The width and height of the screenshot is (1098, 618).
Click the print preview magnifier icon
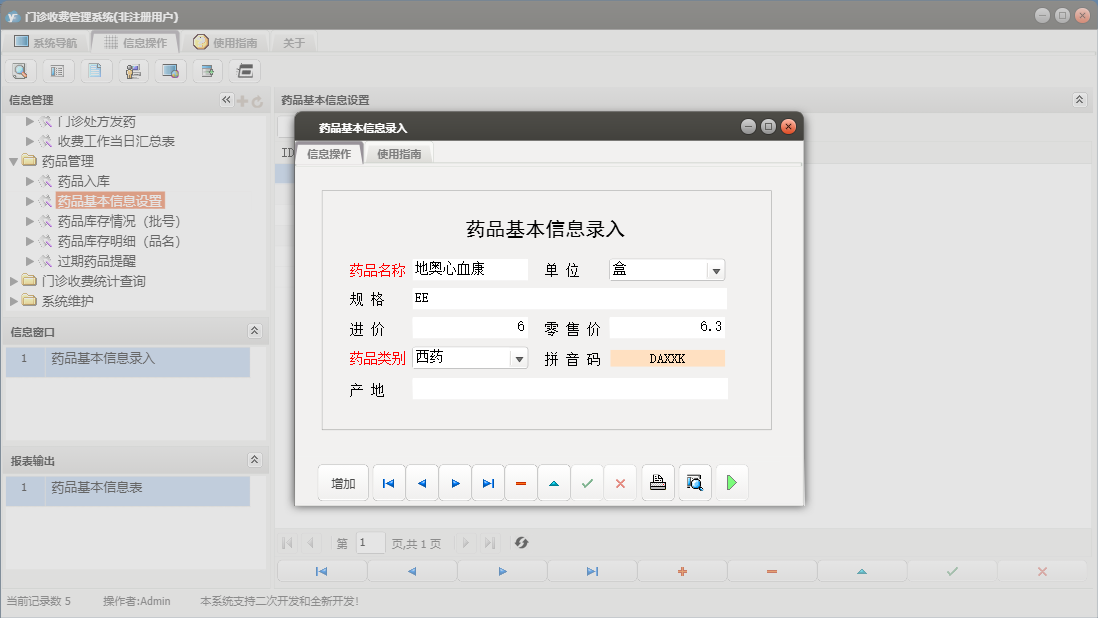coord(694,482)
